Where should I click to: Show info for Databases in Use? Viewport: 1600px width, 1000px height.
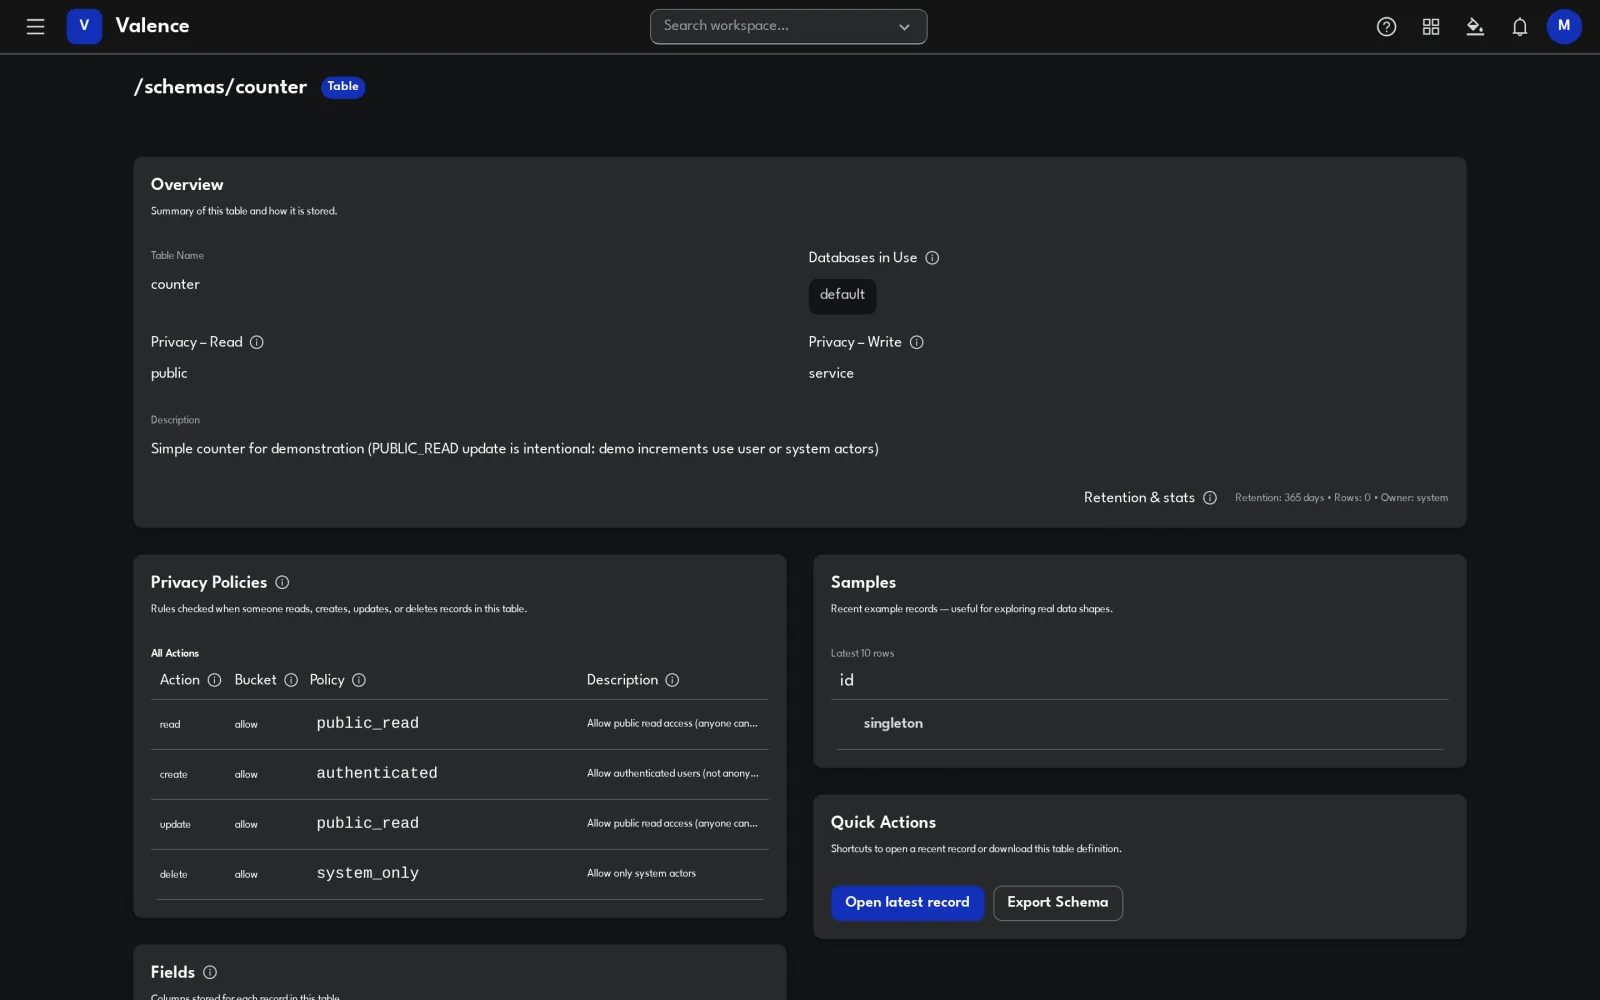(x=932, y=258)
